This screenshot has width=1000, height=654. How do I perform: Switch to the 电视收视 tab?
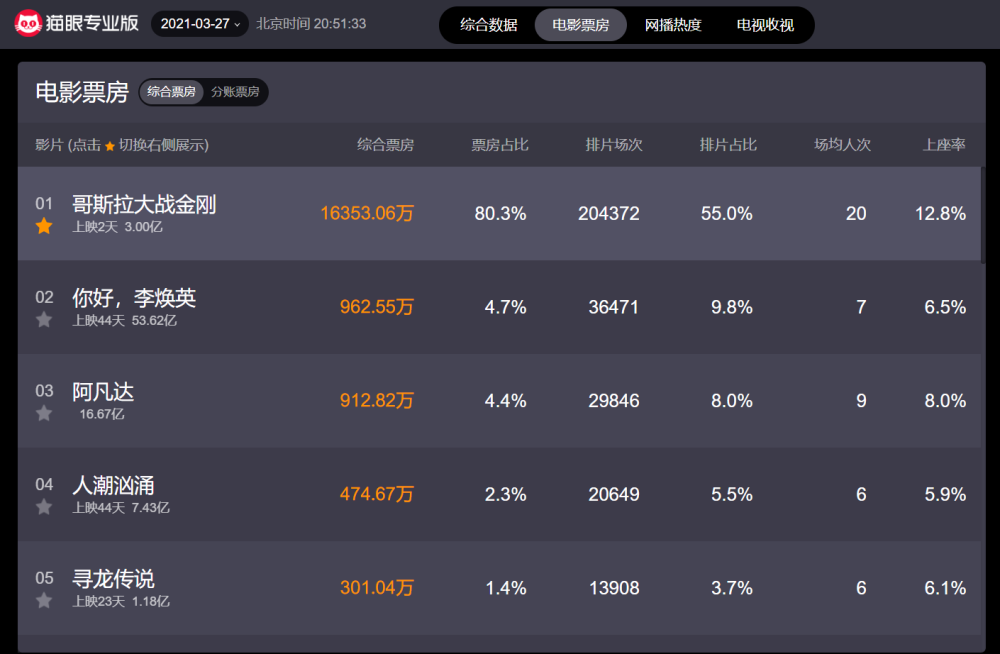pyautogui.click(x=765, y=24)
